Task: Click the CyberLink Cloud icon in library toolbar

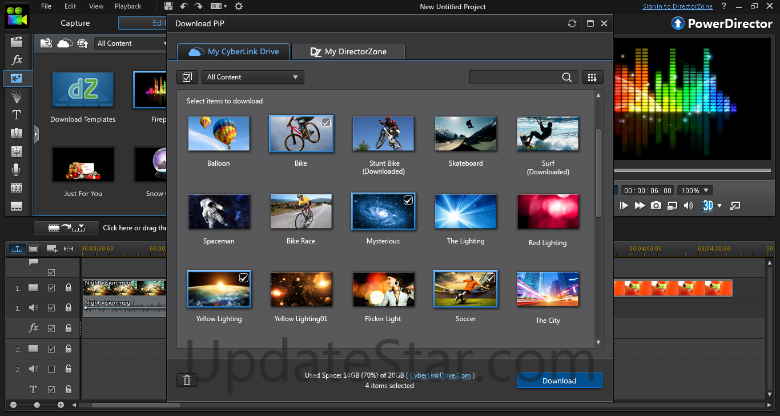Action: pos(65,43)
